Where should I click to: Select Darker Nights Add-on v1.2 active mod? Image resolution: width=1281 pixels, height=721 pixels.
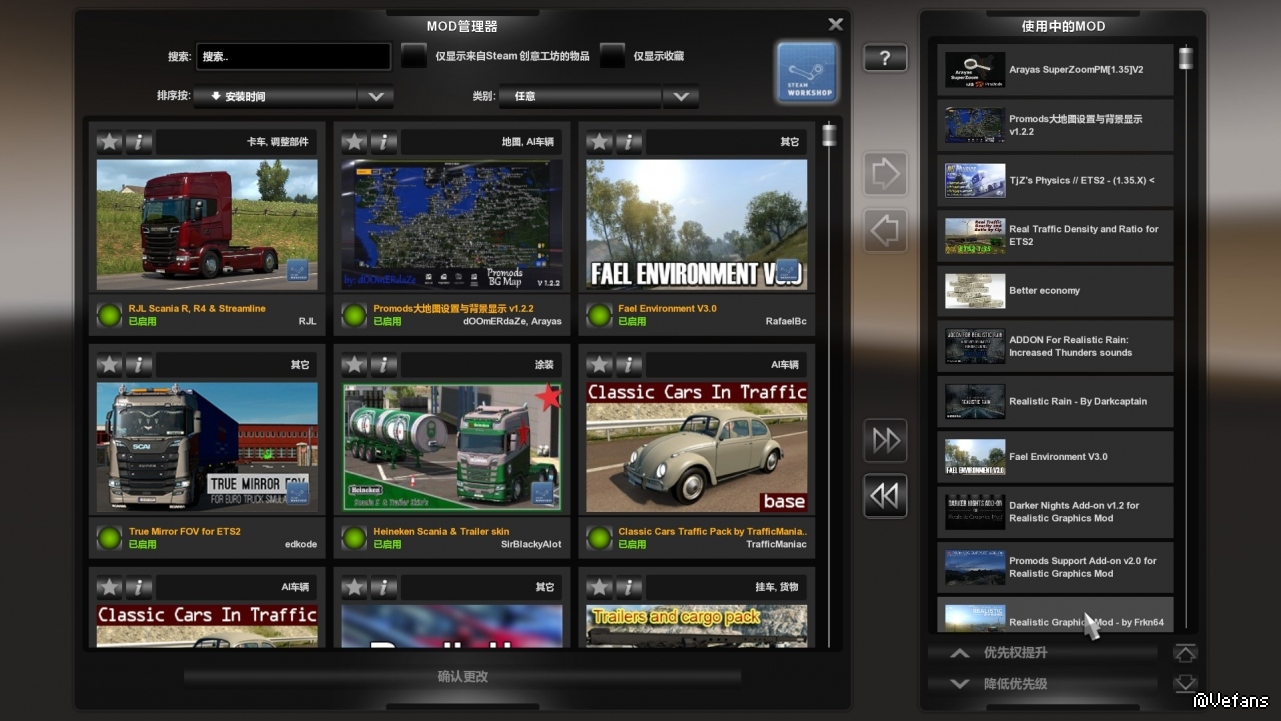[1055, 512]
